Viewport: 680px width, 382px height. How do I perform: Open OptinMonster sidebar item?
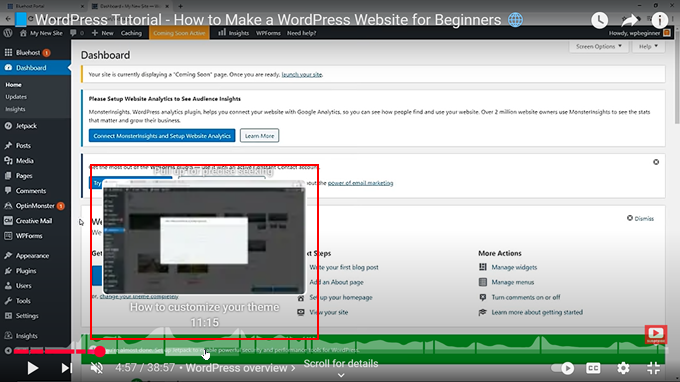pyautogui.click(x=35, y=206)
